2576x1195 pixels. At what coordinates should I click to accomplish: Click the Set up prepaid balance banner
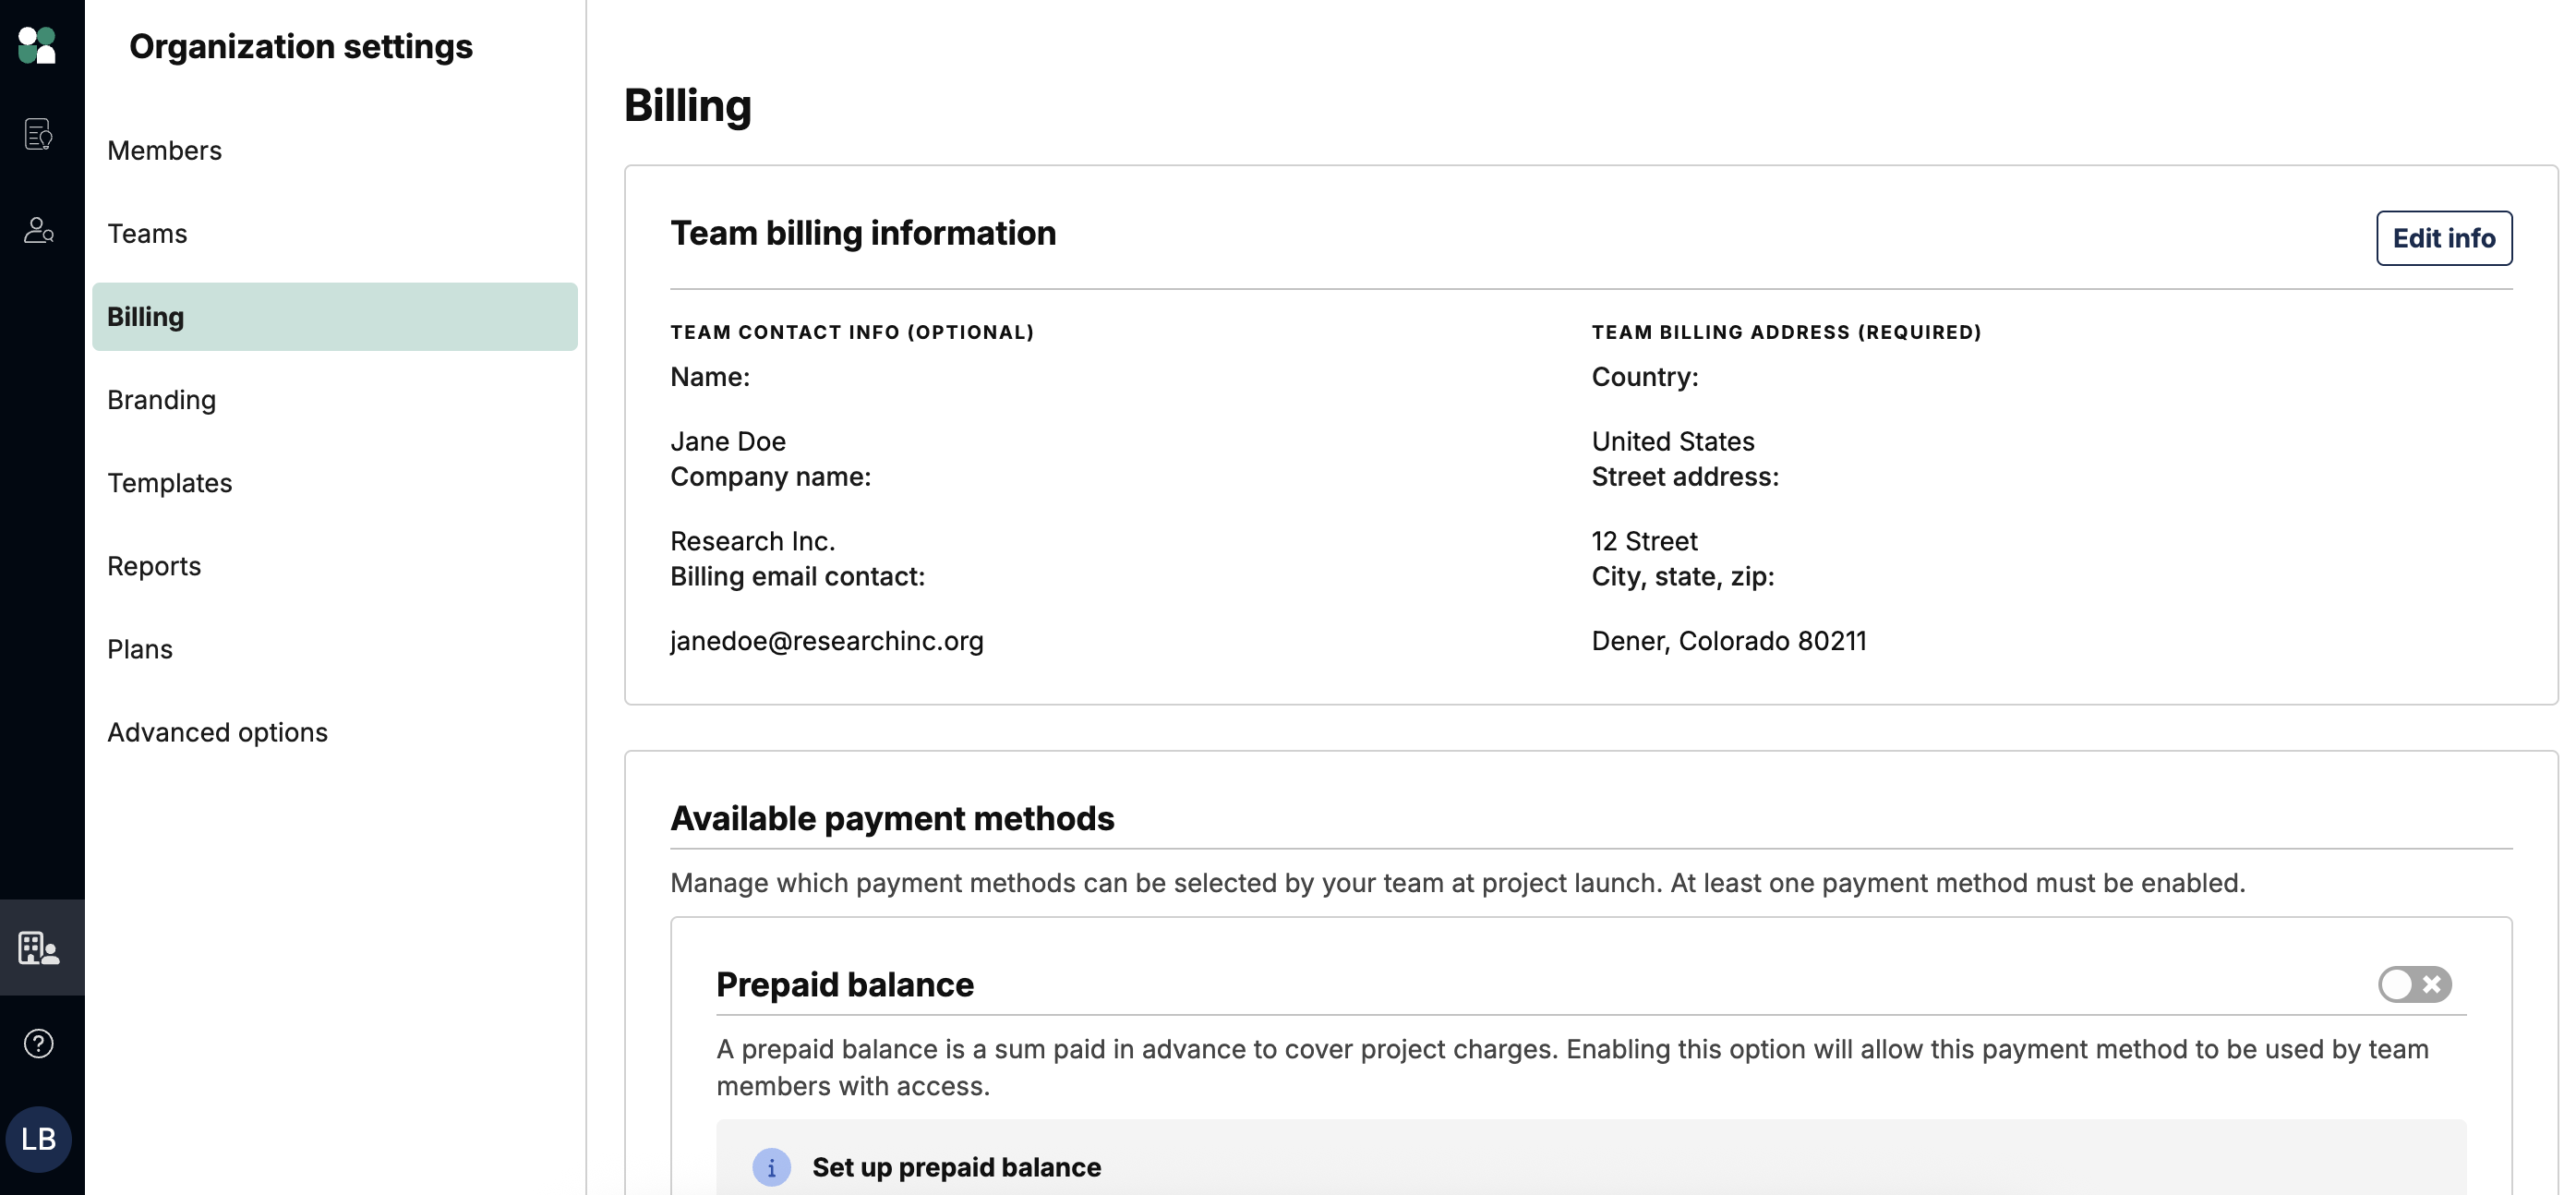point(956,1167)
